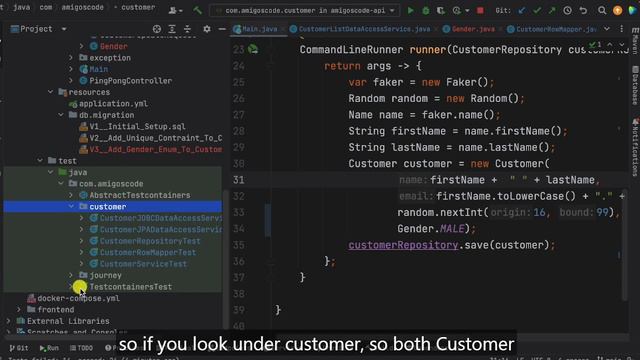Open the Run tool window at bottom
The width and height of the screenshot is (640, 360).
click(x=49, y=348)
